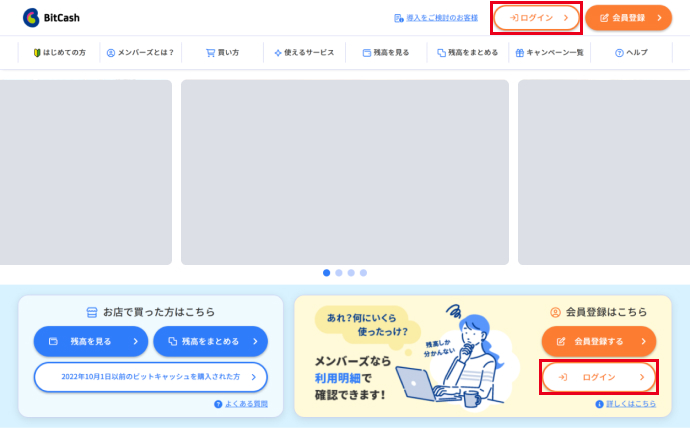Click the login arrow icon in the header ログイン button

(514, 18)
